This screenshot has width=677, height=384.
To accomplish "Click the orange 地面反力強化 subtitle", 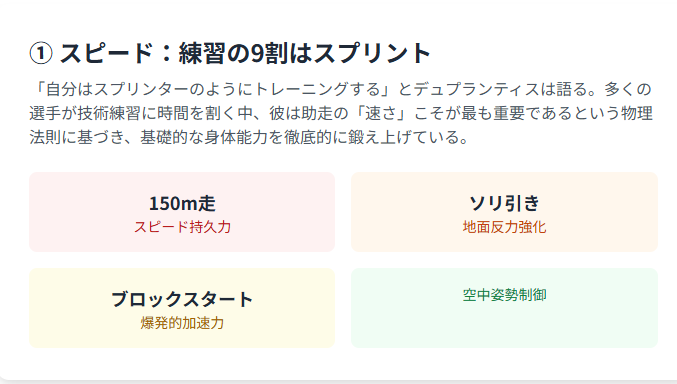I will pos(504,227).
